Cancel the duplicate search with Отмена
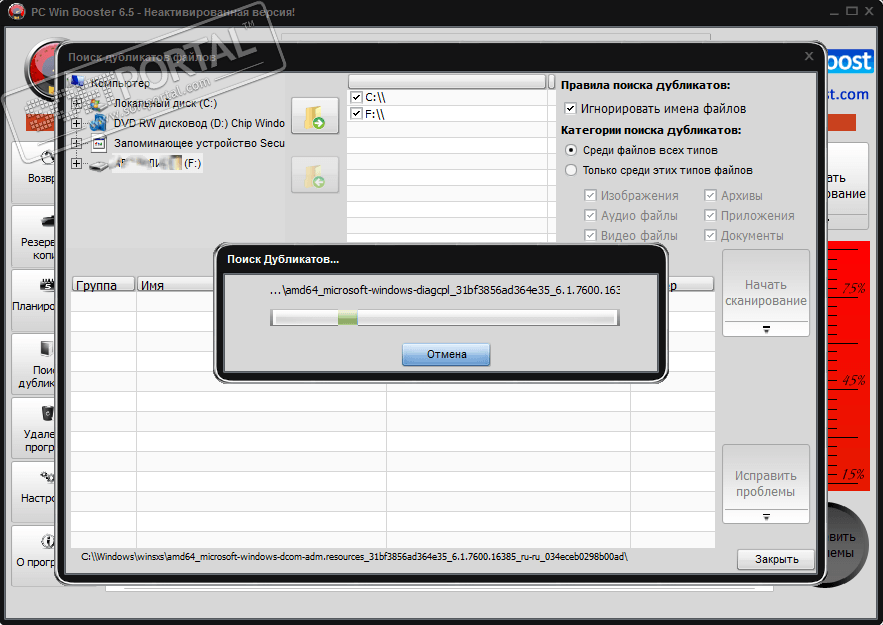This screenshot has width=883, height=625. pyautogui.click(x=446, y=354)
